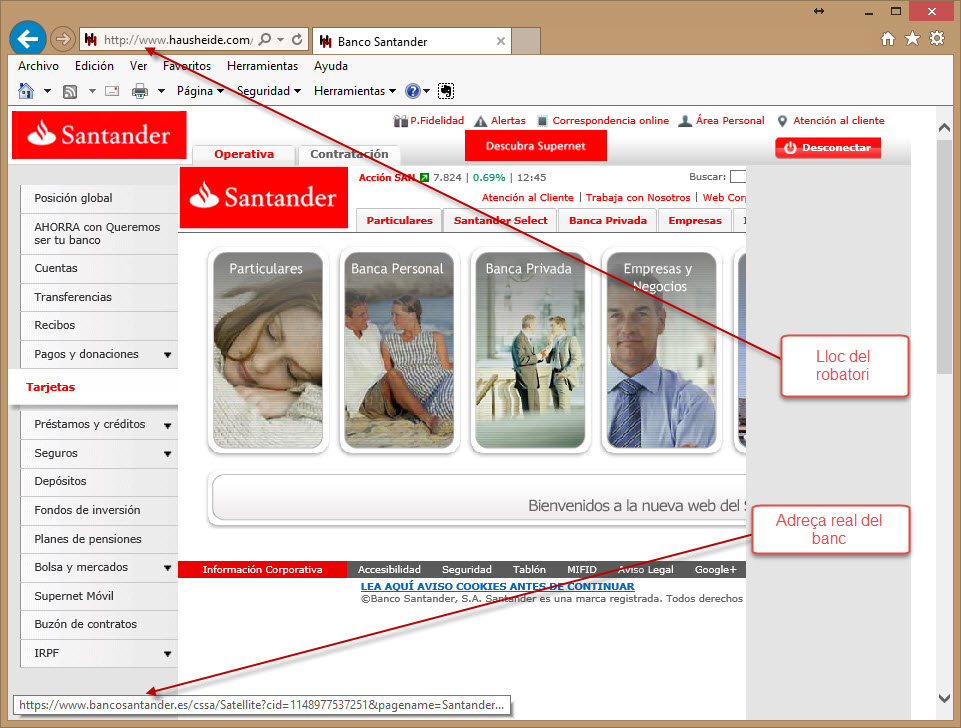
Task: Open Favorites star icon
Action: coord(913,39)
